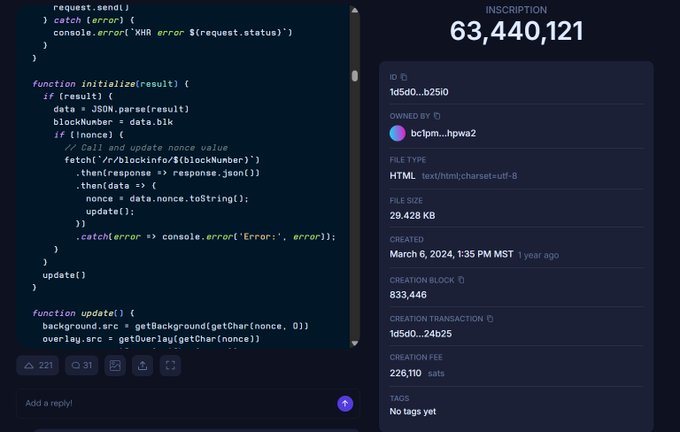Click text/html;charset=utf-8 value
The width and height of the screenshot is (680, 432).
tap(469, 176)
